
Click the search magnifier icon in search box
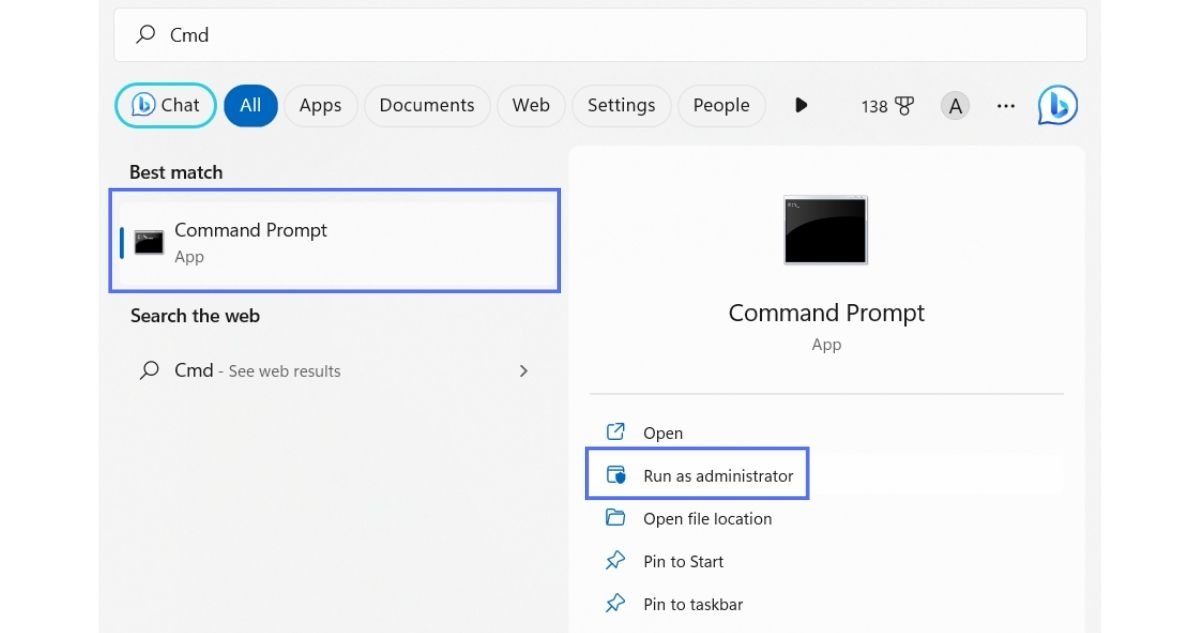point(146,35)
